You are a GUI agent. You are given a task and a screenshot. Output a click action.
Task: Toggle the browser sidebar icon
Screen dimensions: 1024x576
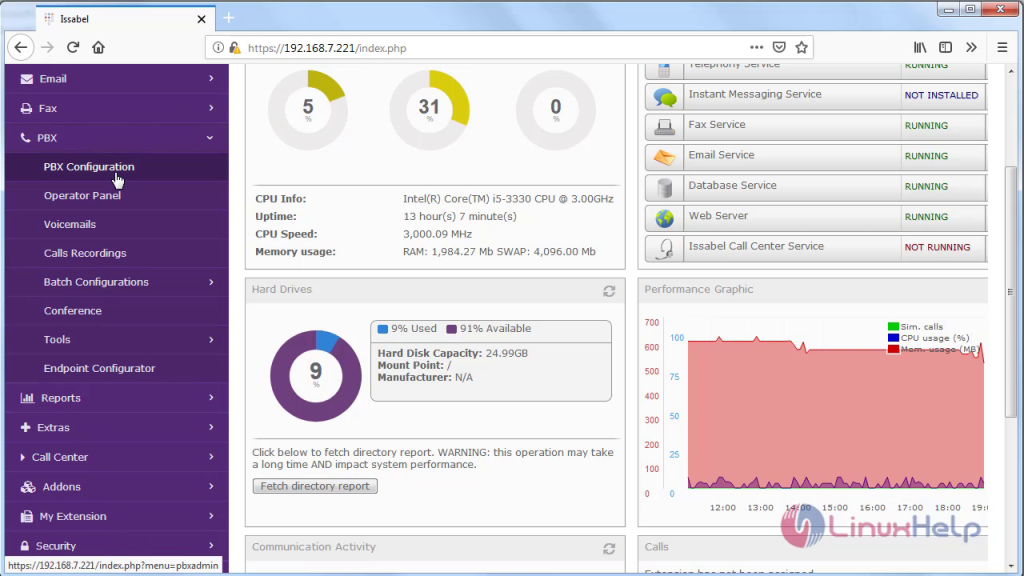click(x=945, y=47)
